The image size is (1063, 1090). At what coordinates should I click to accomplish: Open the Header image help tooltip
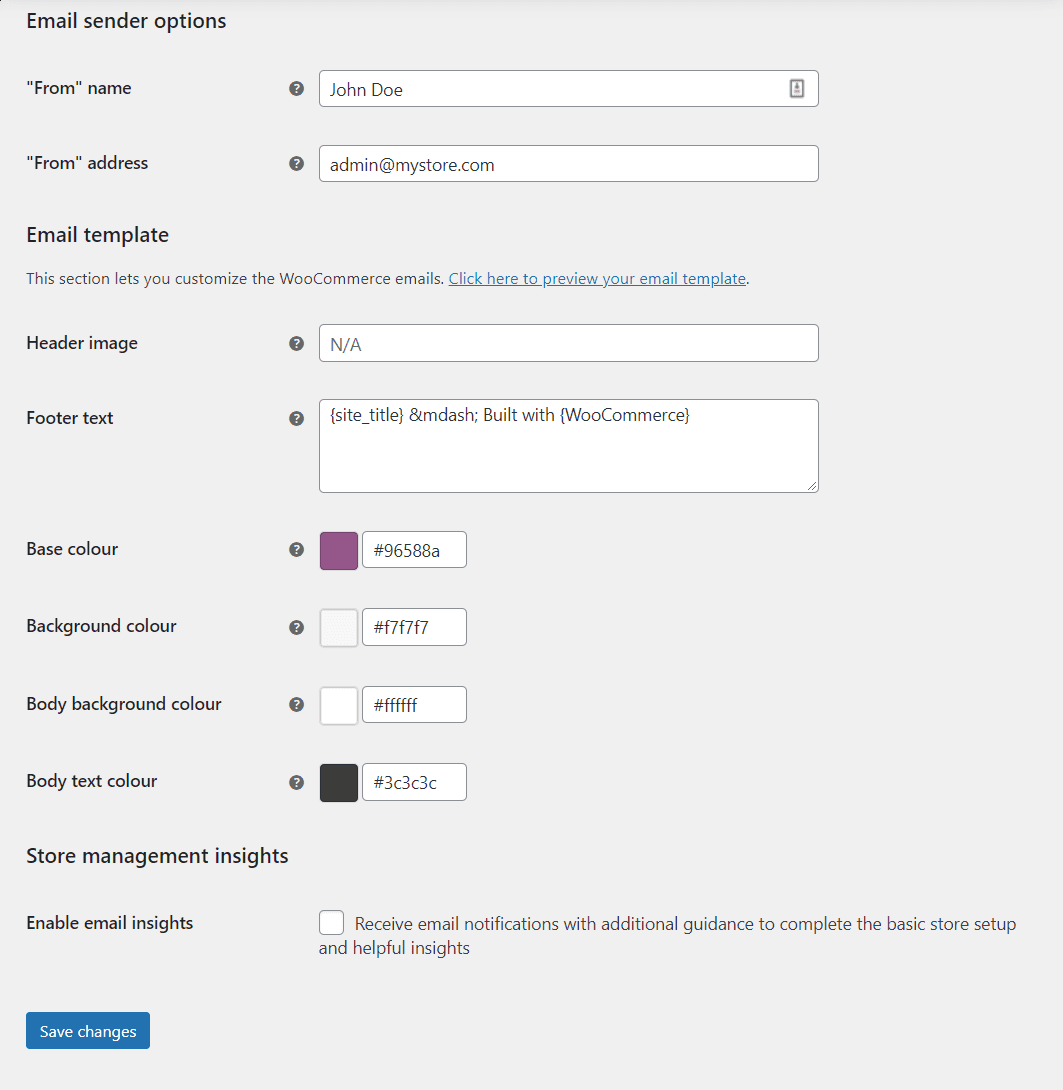(x=296, y=343)
